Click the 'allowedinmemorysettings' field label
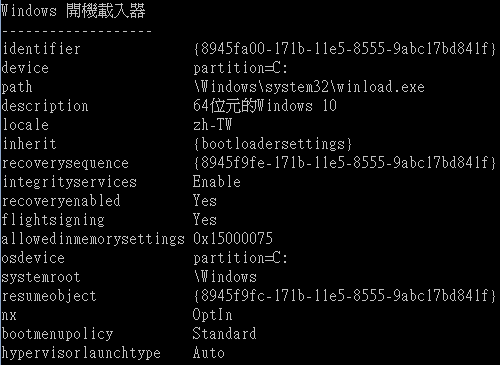The image size is (500, 365). pyautogui.click(x=93, y=239)
